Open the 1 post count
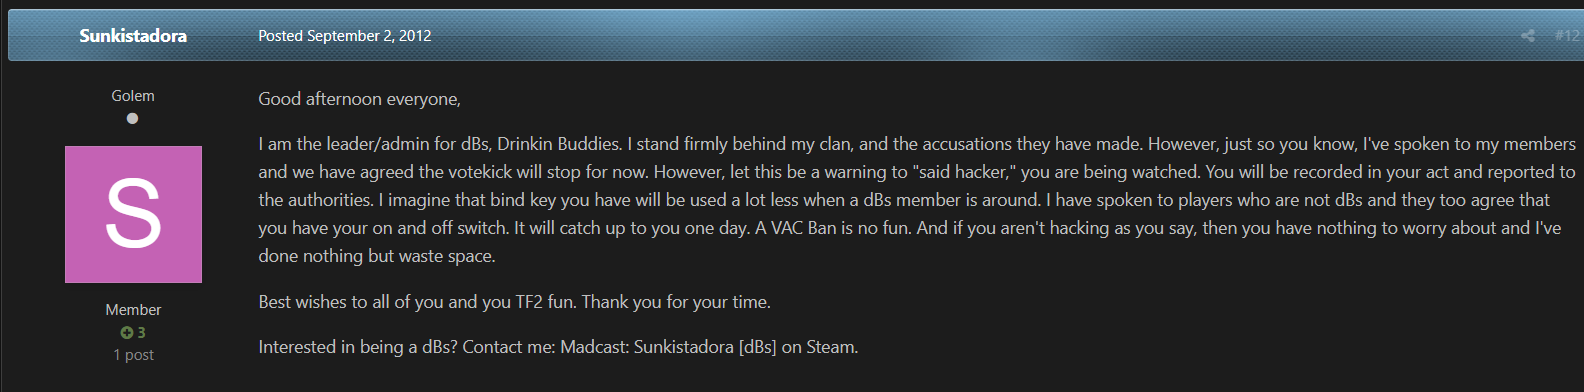Screen dimensions: 1584x392 coord(133,354)
